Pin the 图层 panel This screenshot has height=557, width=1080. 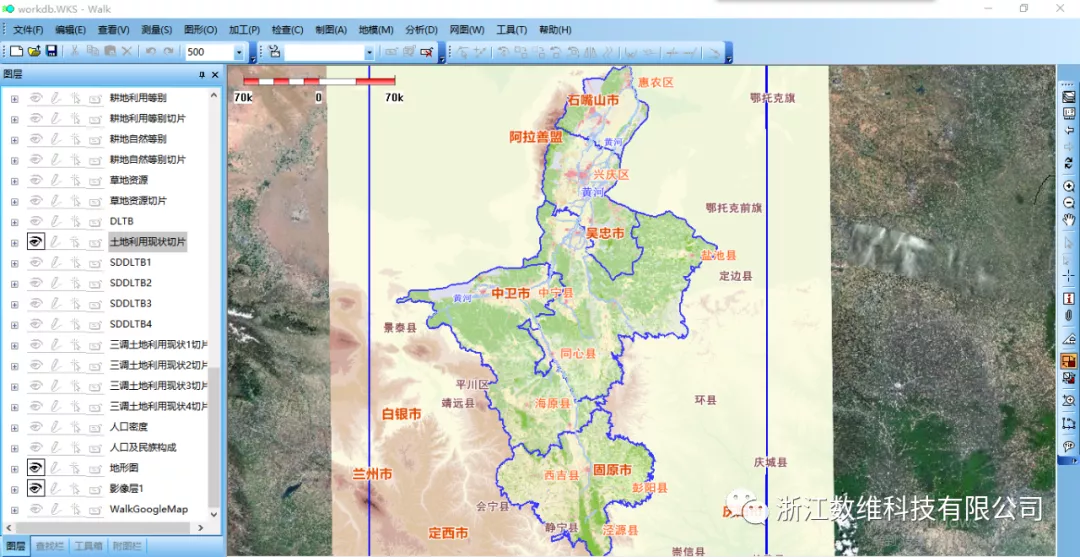[202, 74]
